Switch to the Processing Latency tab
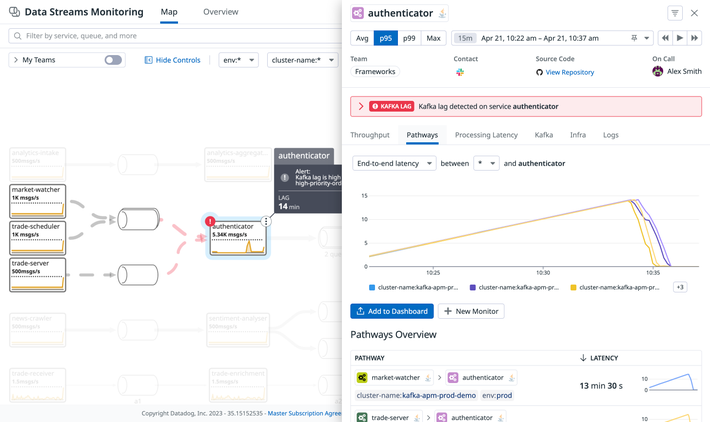The image size is (710, 422). tap(486, 135)
